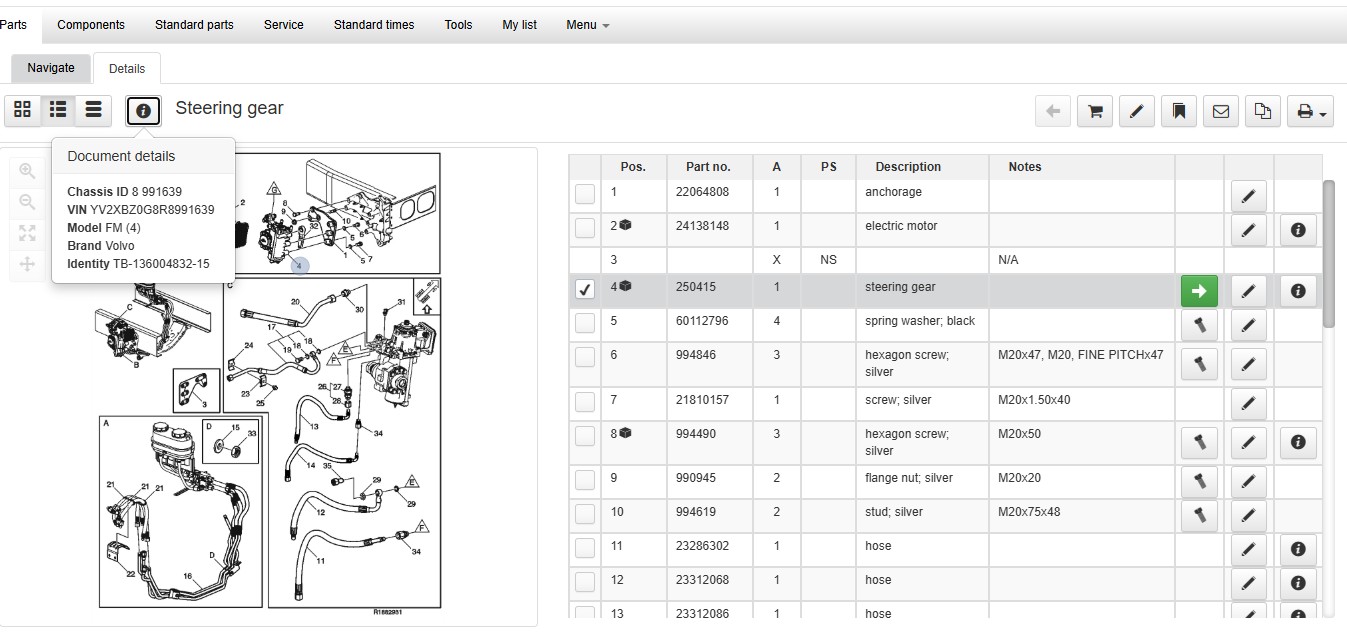Viewport: 1347px width, 634px height.
Task: Open the My list menu item
Action: 519,25
